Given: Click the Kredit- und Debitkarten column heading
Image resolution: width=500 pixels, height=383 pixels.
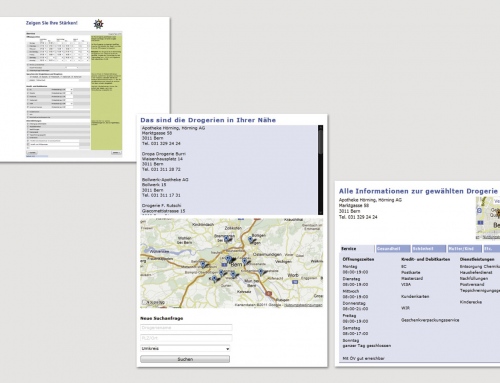Looking at the screenshot, I should point(425,259).
